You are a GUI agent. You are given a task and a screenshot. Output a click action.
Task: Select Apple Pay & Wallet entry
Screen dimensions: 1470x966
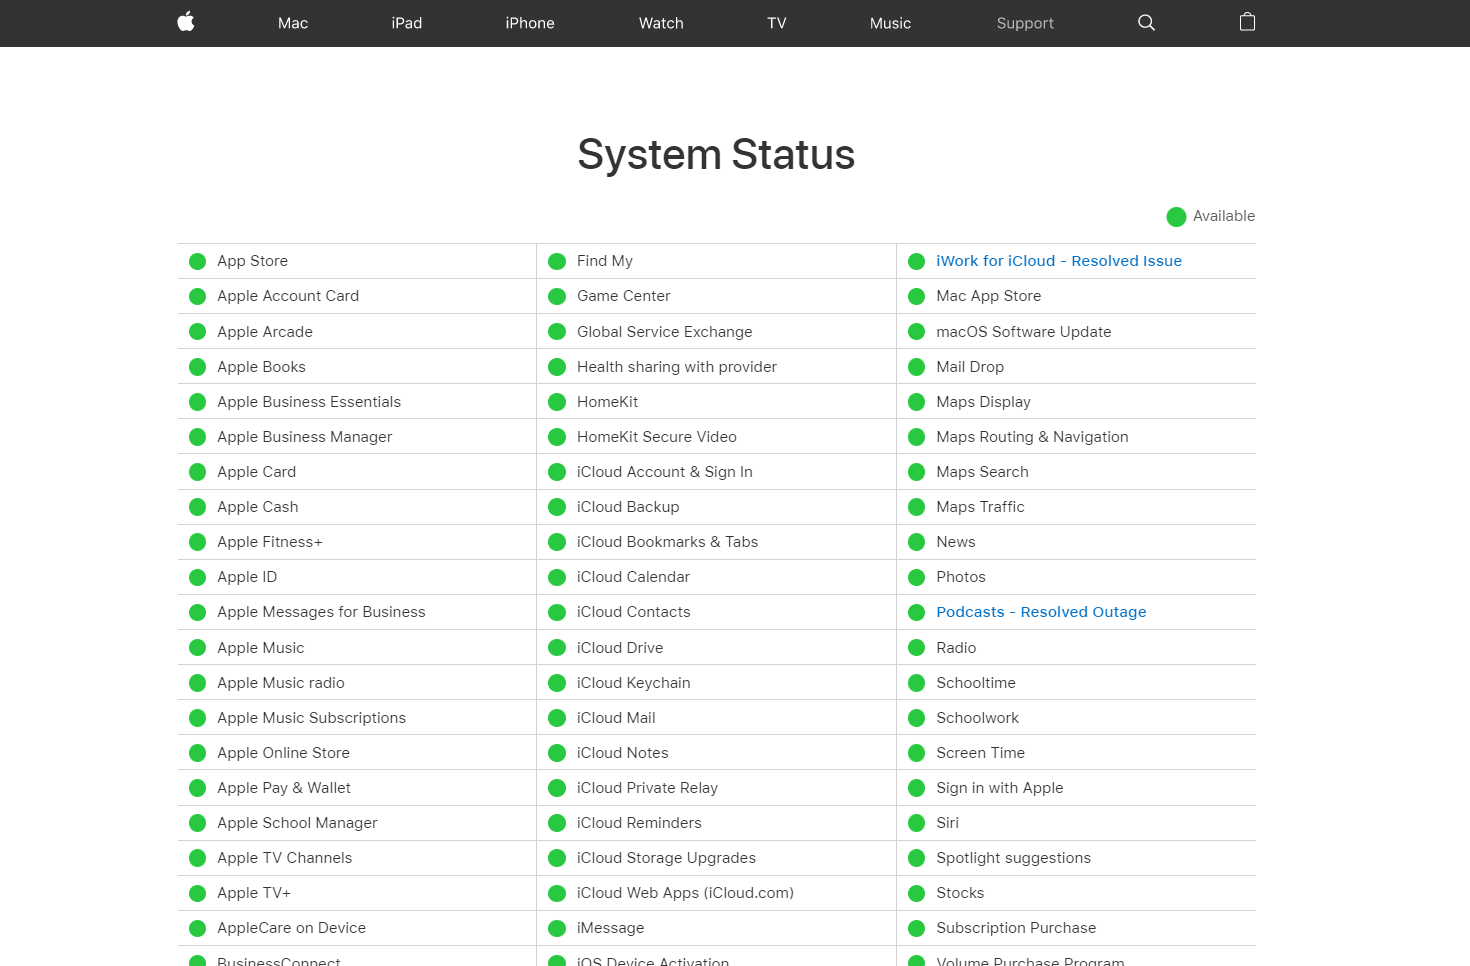tap(284, 788)
